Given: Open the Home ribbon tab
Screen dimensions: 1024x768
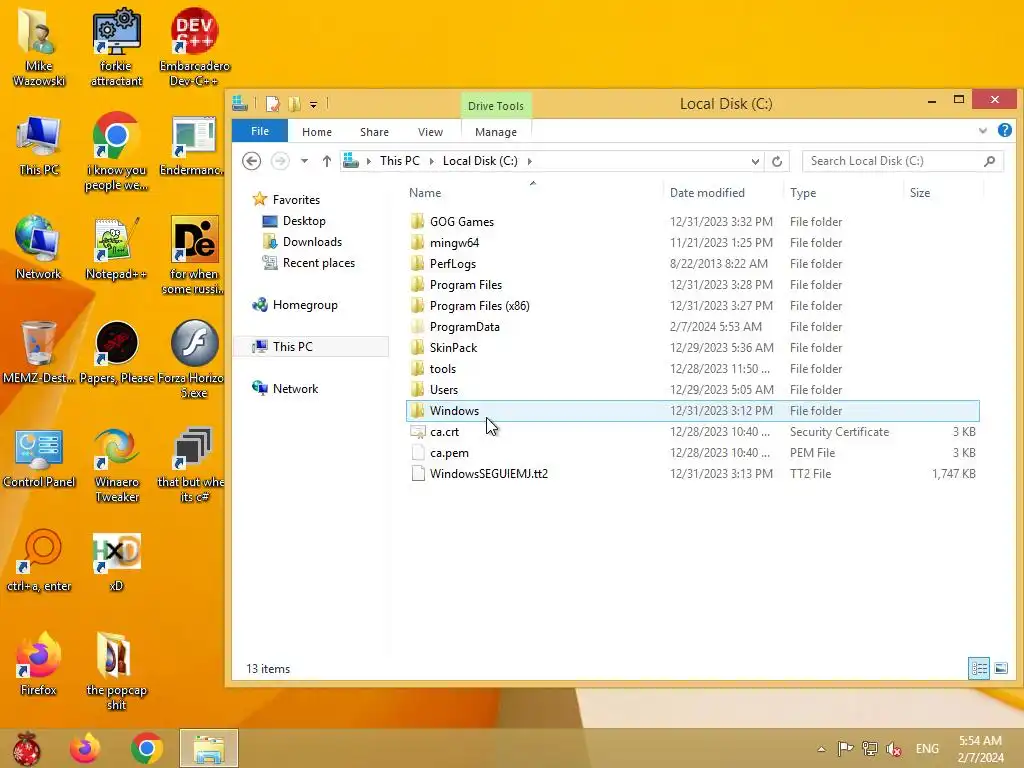Looking at the screenshot, I should [317, 132].
